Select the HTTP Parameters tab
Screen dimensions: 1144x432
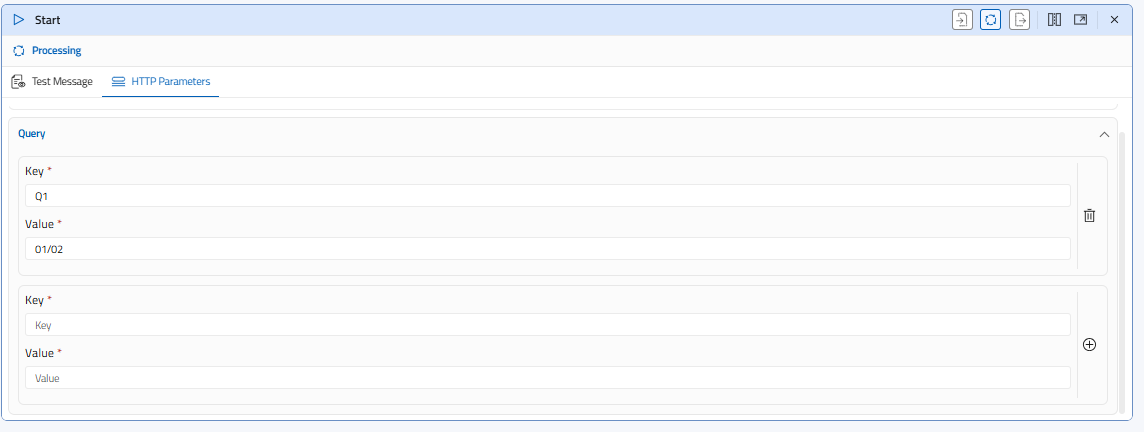[x=161, y=81]
